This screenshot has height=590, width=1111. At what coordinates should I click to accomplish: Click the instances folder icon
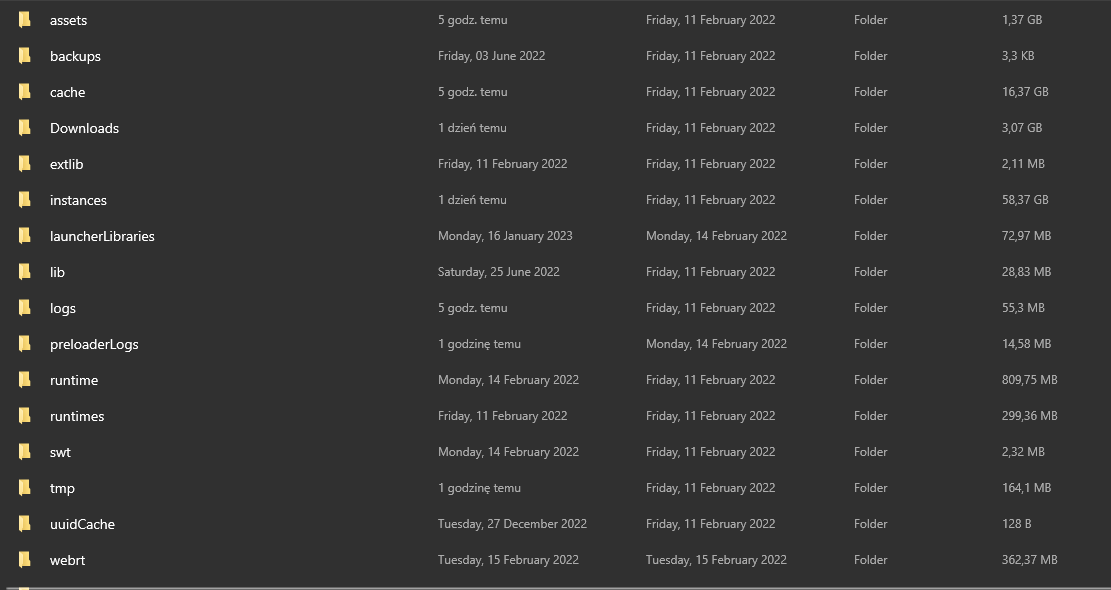(x=25, y=200)
